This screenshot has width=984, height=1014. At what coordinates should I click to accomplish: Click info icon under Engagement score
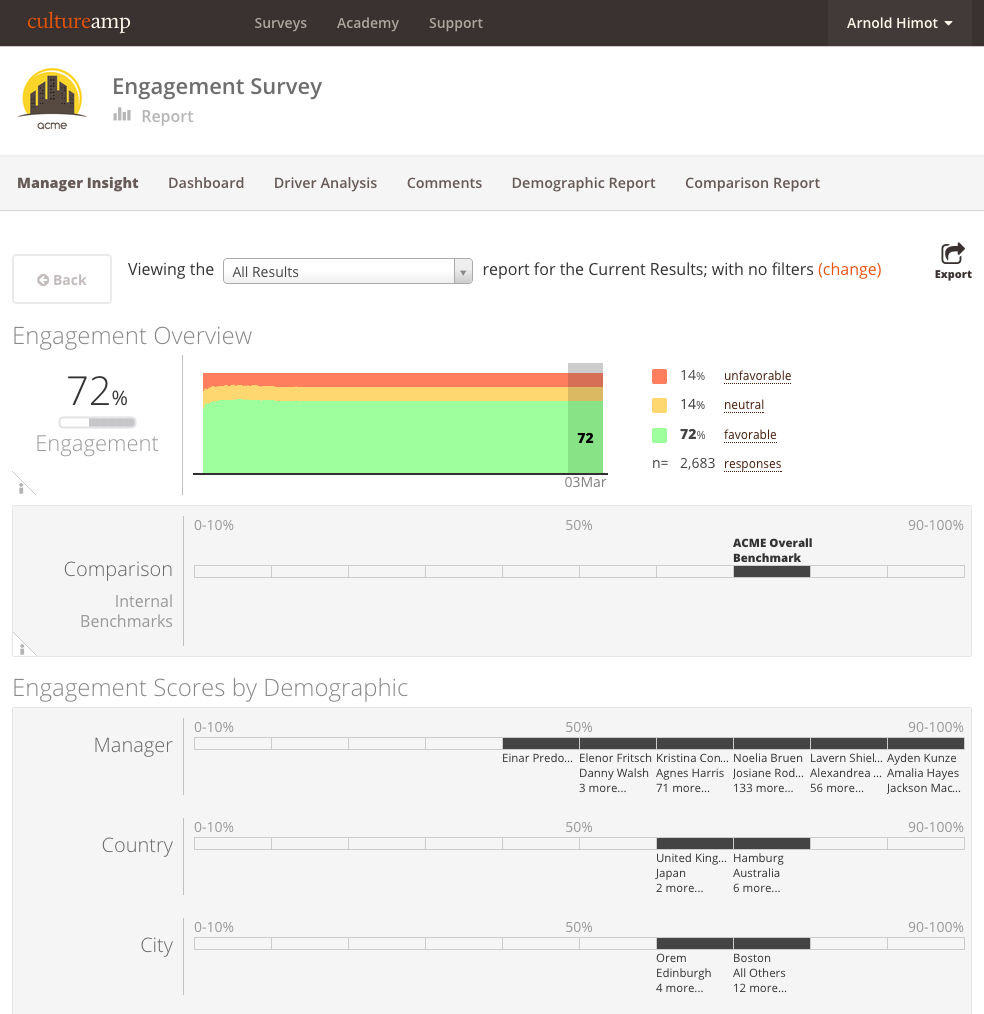(x=22, y=487)
